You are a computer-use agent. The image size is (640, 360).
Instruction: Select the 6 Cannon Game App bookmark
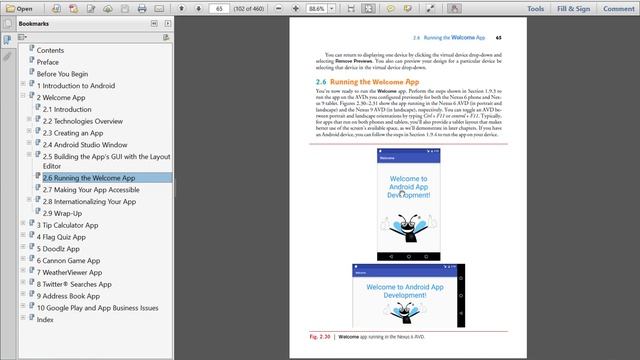(x=68, y=261)
